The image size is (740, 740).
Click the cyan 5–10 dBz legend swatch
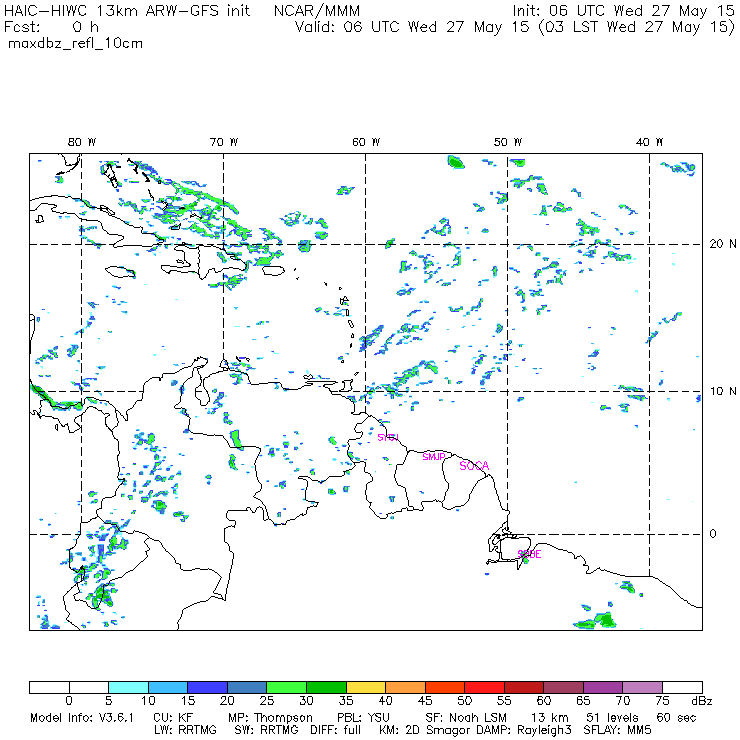pyautogui.click(x=128, y=687)
